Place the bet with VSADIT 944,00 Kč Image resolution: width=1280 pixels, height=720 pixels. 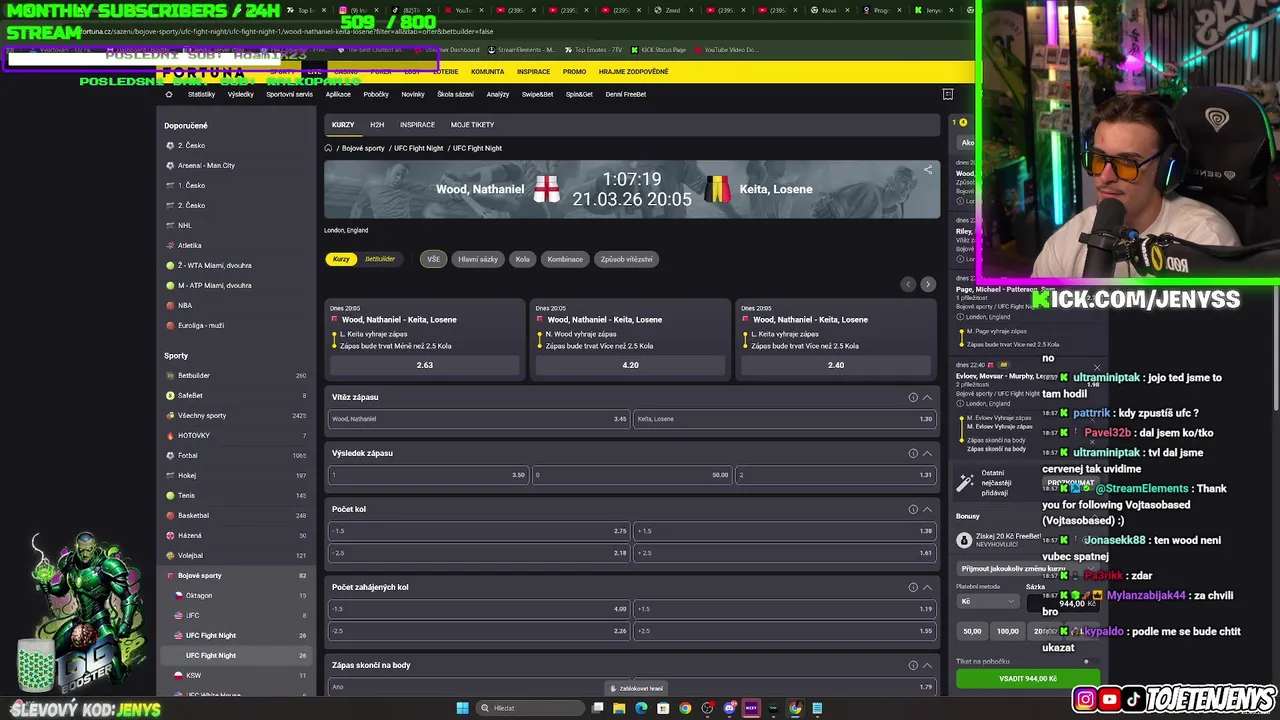(x=1028, y=678)
